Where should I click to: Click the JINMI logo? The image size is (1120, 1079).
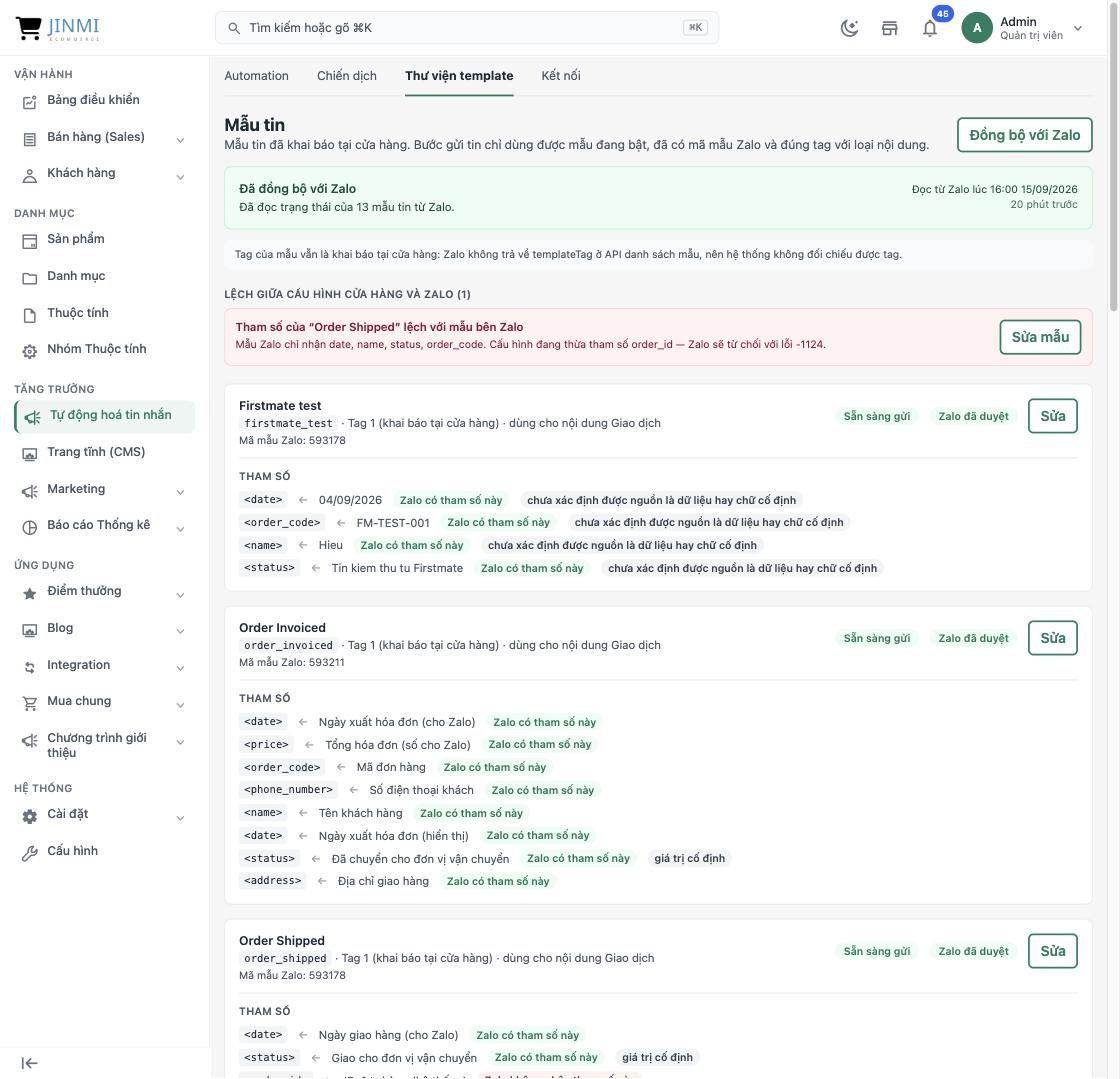57,28
